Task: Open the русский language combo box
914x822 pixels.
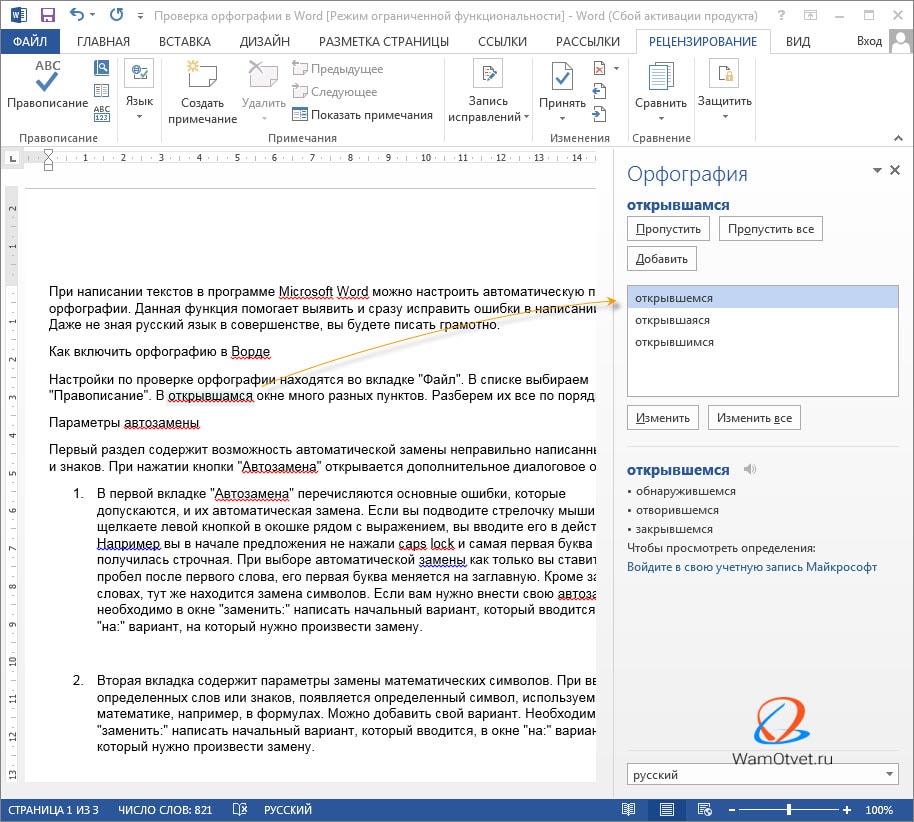Action: [x=762, y=774]
